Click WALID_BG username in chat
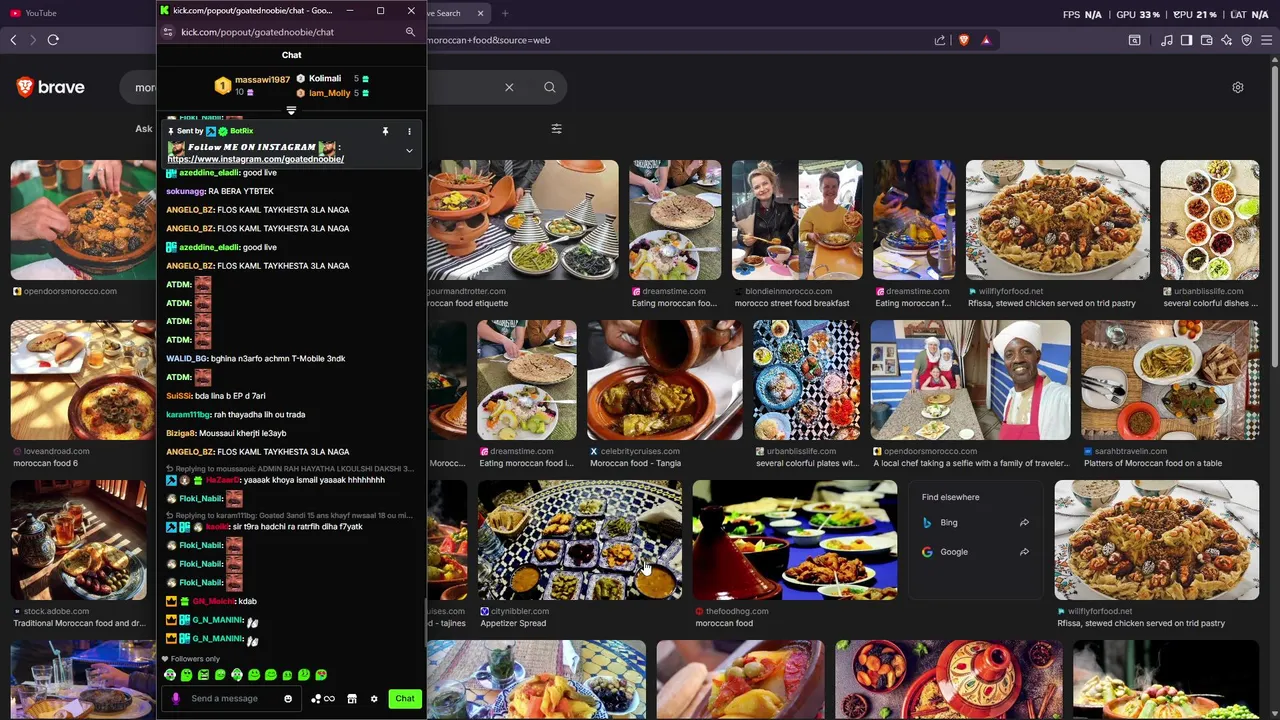The image size is (1280, 720). point(186,359)
